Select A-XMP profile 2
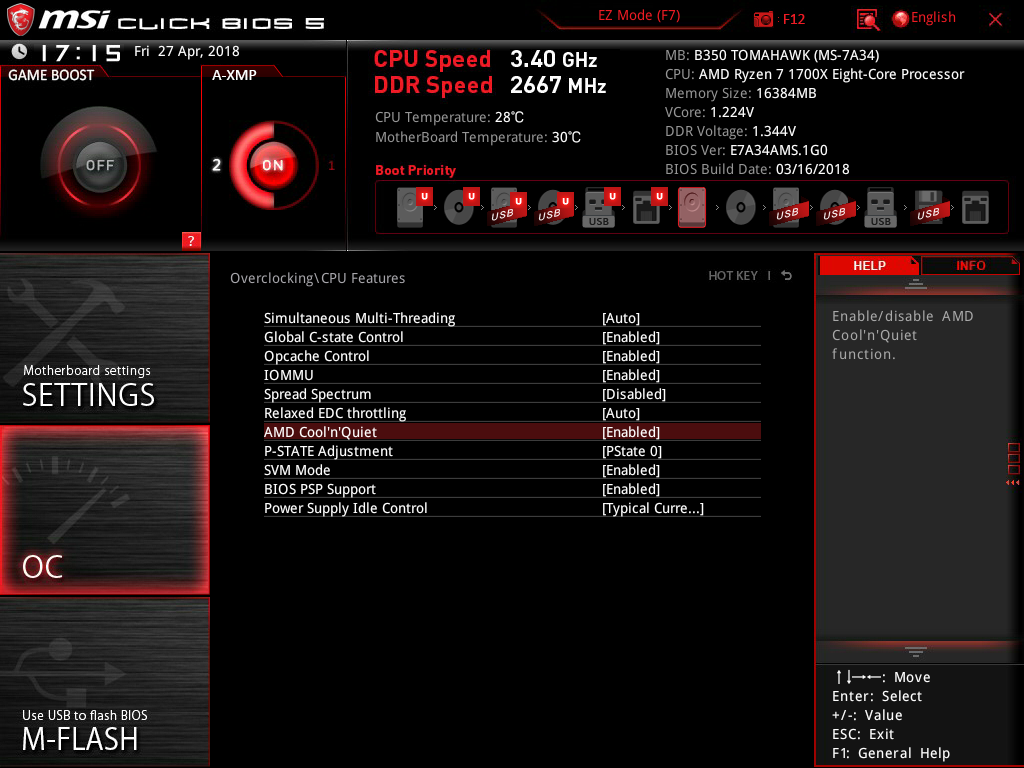 point(216,165)
